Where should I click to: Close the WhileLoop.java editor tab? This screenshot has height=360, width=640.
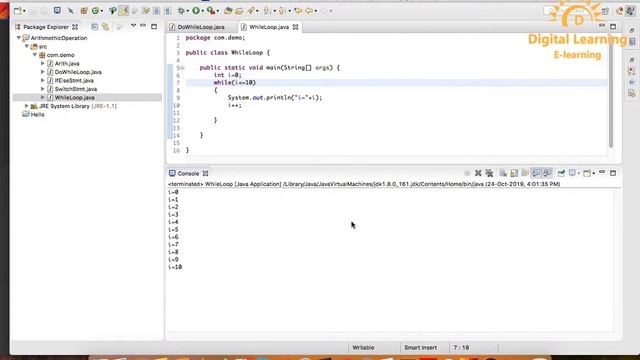pyautogui.click(x=296, y=27)
